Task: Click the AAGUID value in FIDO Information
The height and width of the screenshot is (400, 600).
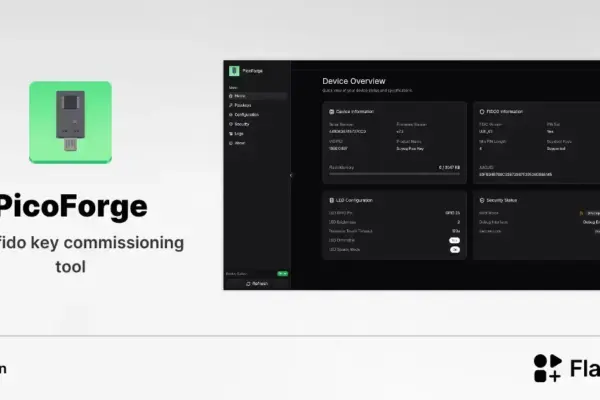Action: [x=515, y=175]
